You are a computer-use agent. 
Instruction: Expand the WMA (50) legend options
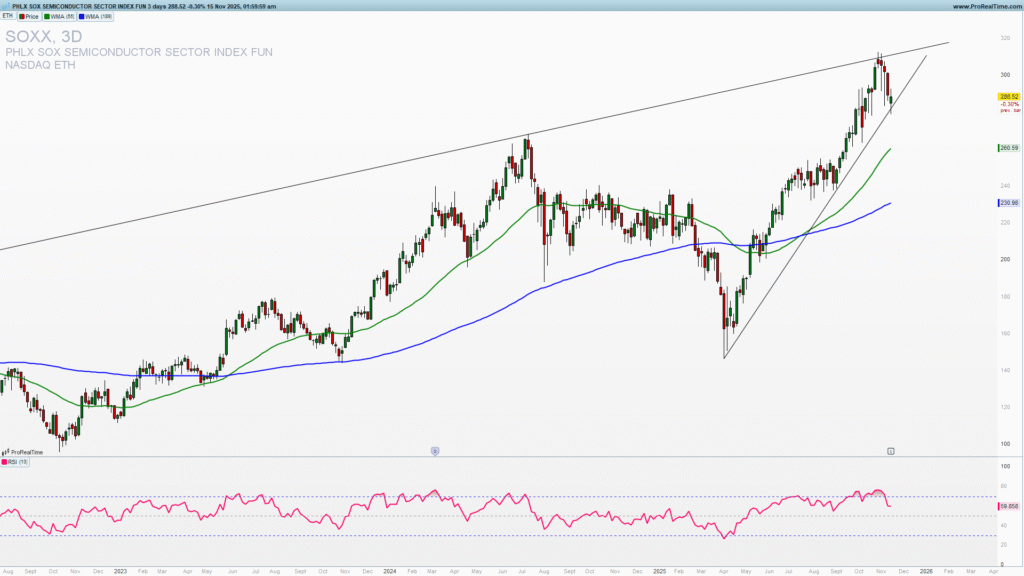tap(62, 16)
